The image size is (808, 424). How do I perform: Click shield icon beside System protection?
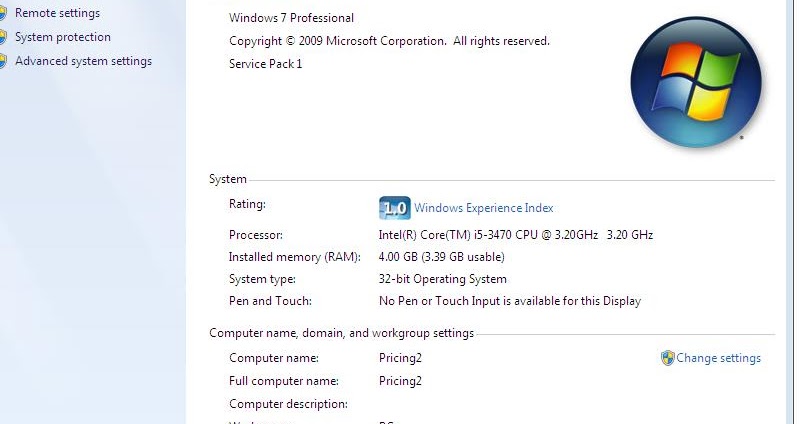click(3, 37)
